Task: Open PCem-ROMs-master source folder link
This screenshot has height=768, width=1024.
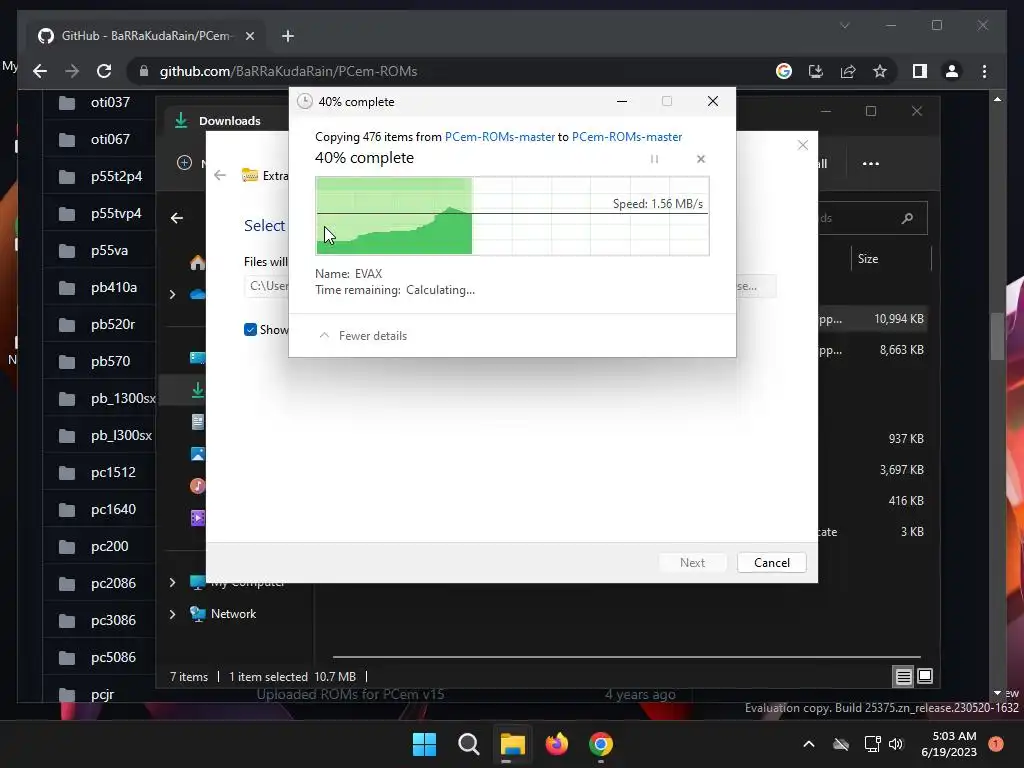Action: coord(500,136)
